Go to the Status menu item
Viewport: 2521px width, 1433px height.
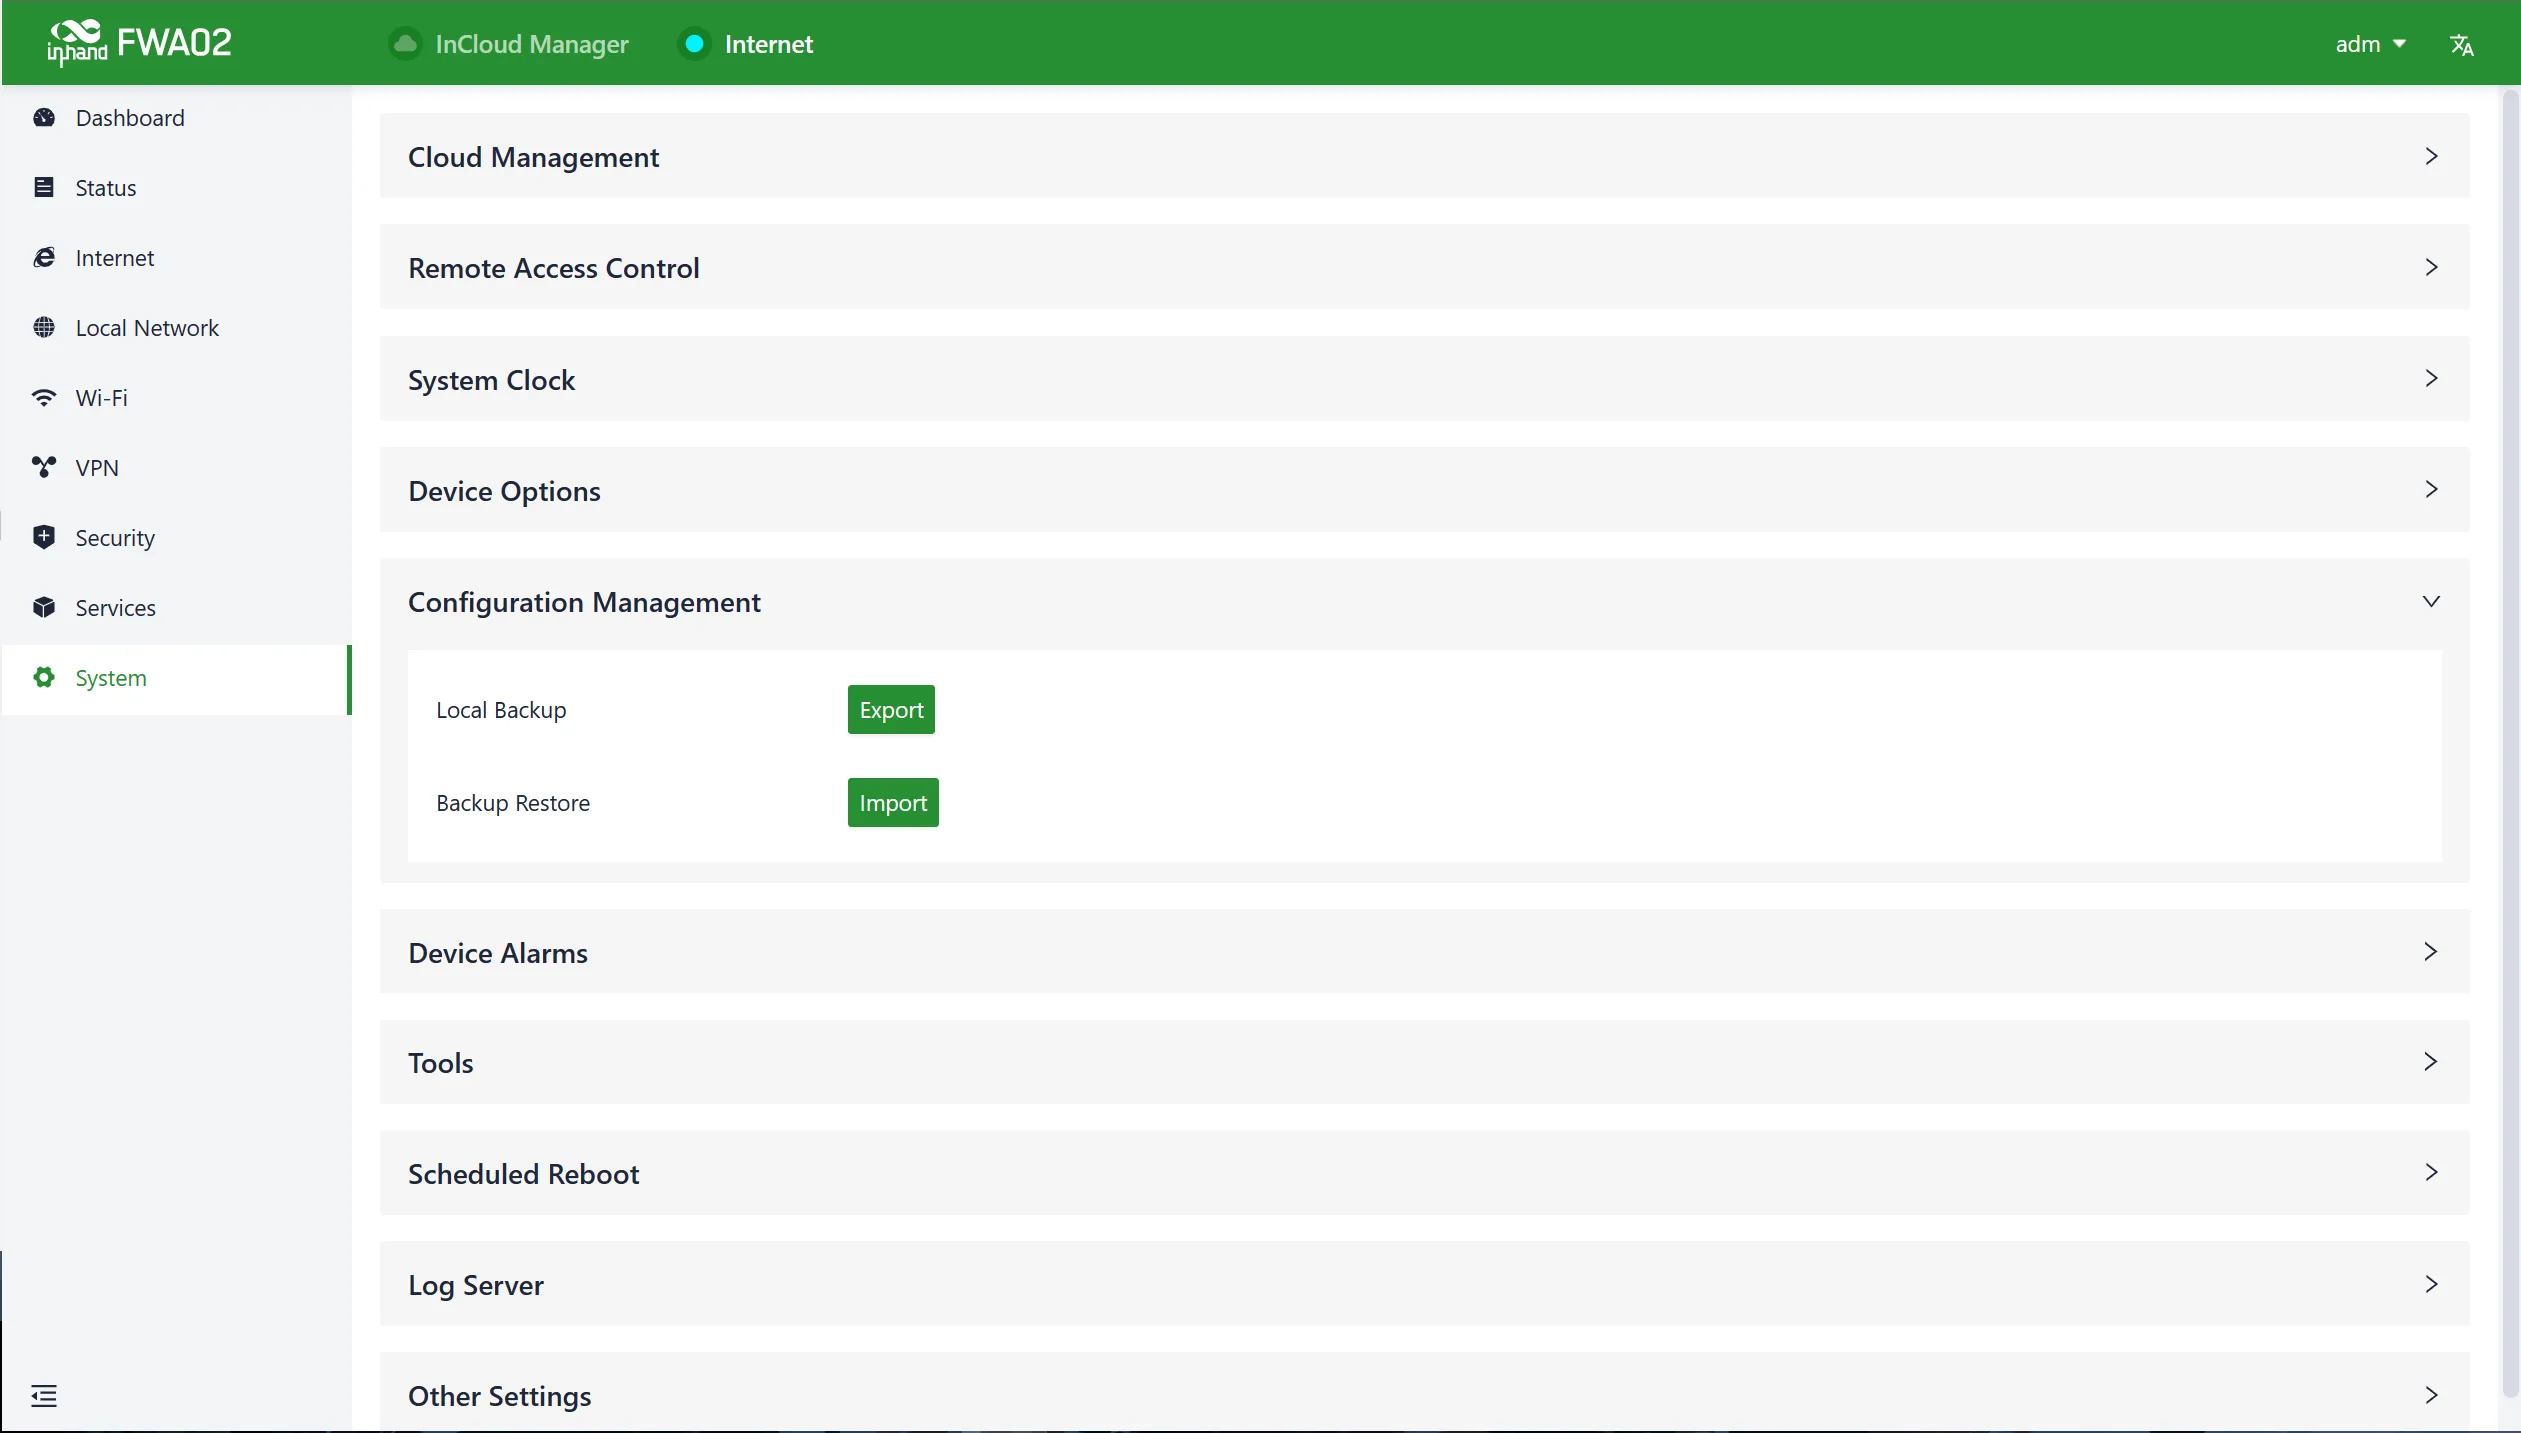(x=176, y=188)
